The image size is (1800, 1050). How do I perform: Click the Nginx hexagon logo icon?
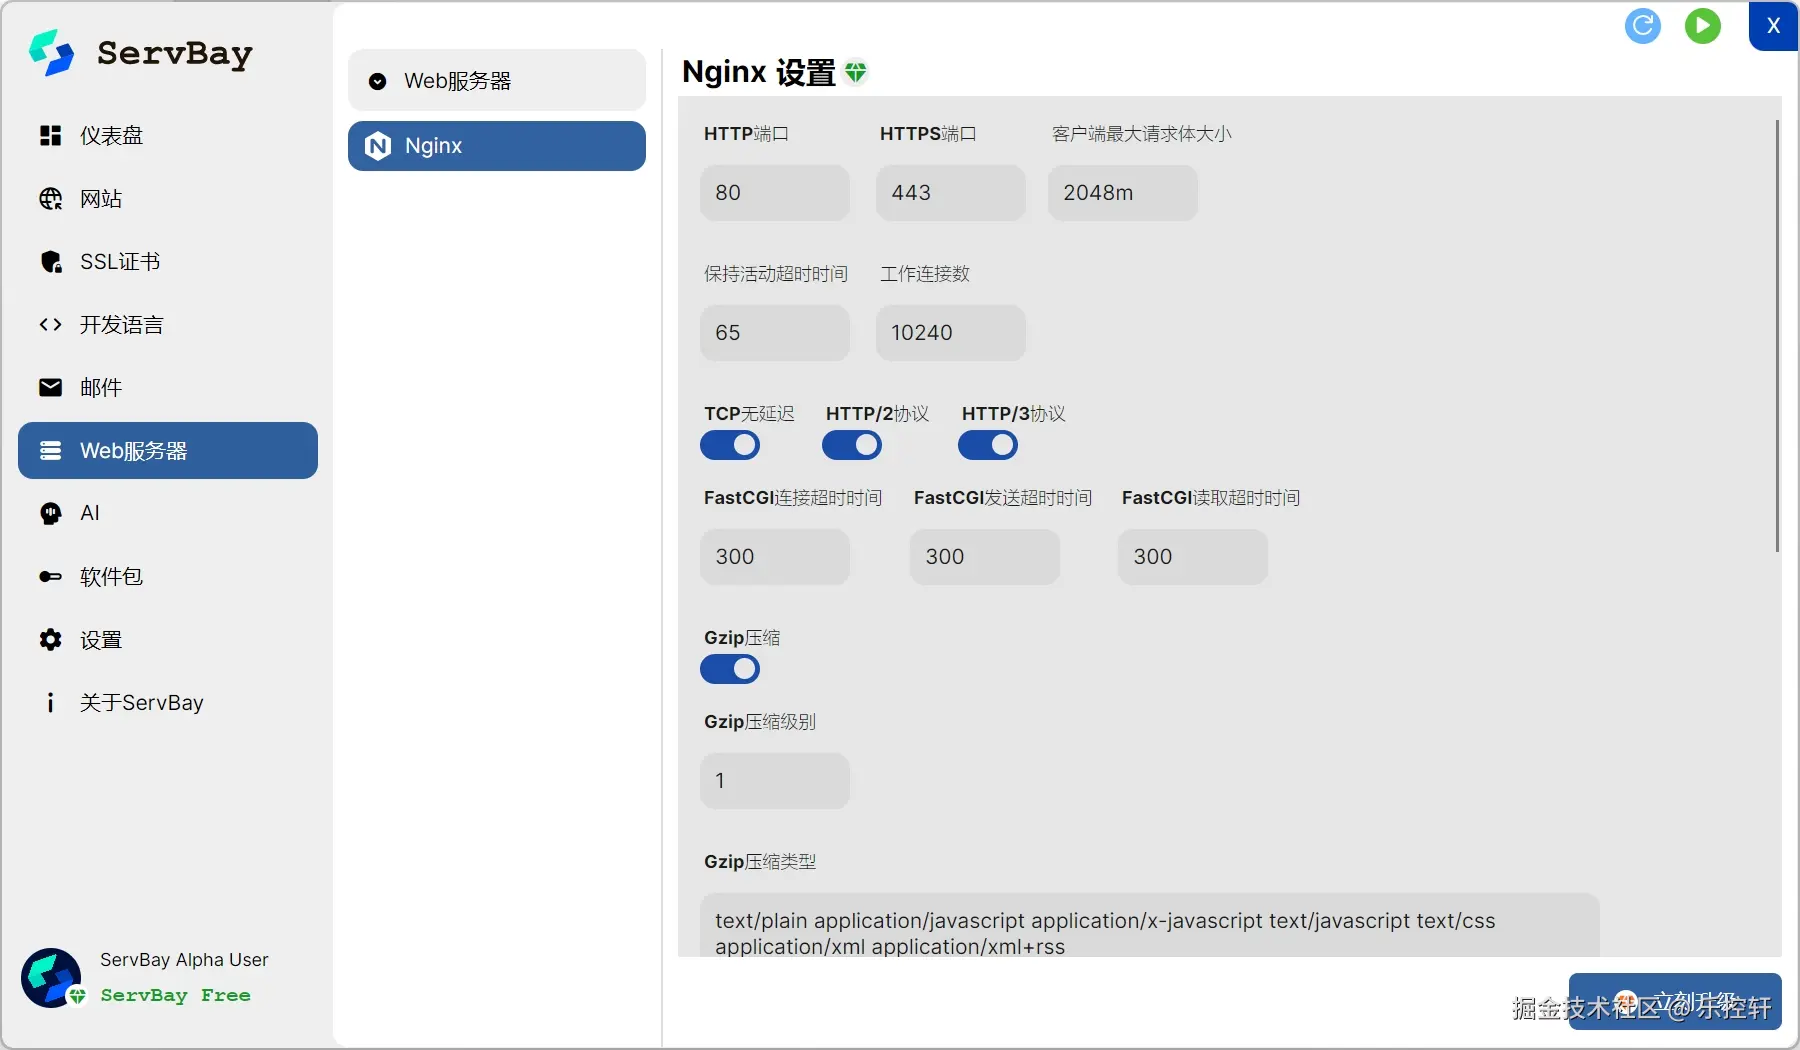pos(378,146)
